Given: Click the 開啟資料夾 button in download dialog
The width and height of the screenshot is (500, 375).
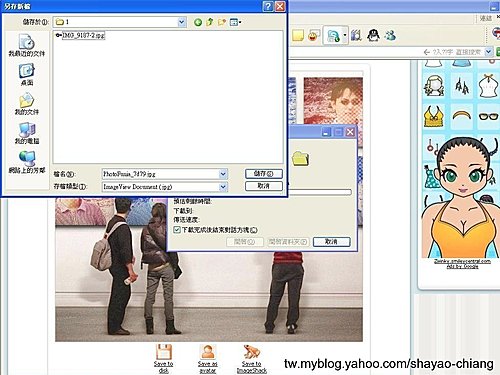Looking at the screenshot, I should tap(288, 242).
